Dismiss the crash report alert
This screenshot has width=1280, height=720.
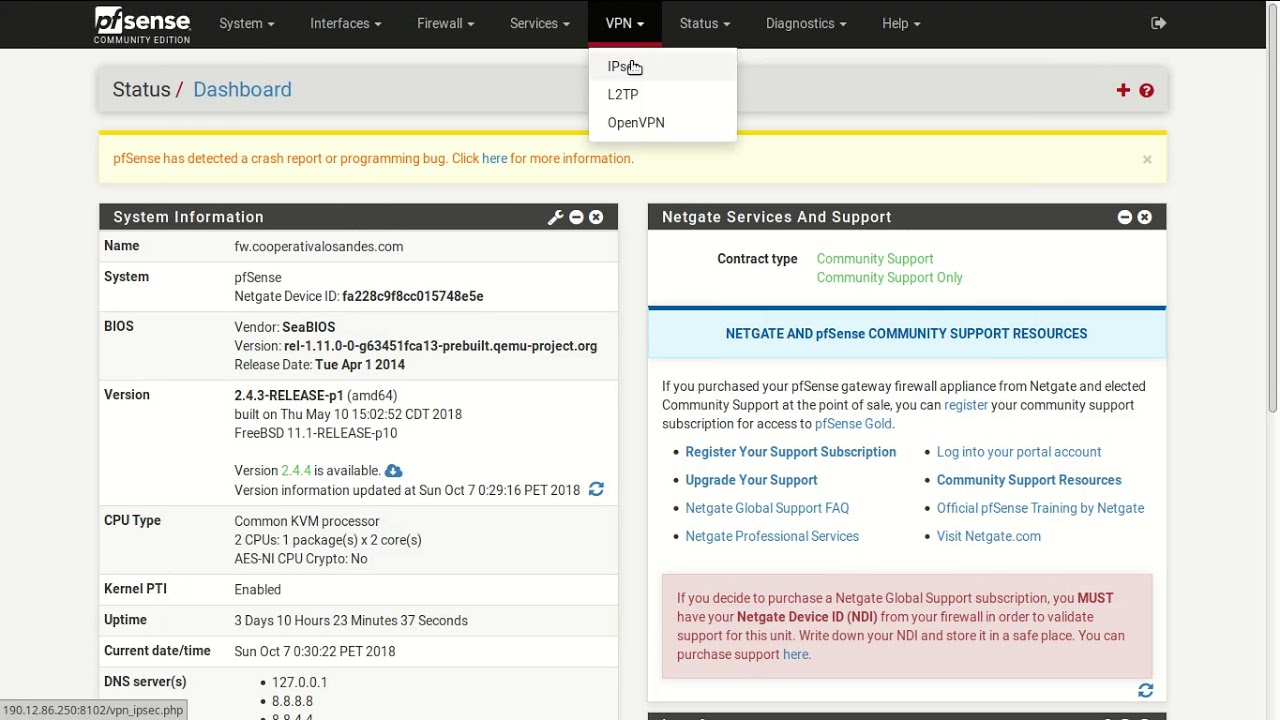pos(1147,159)
